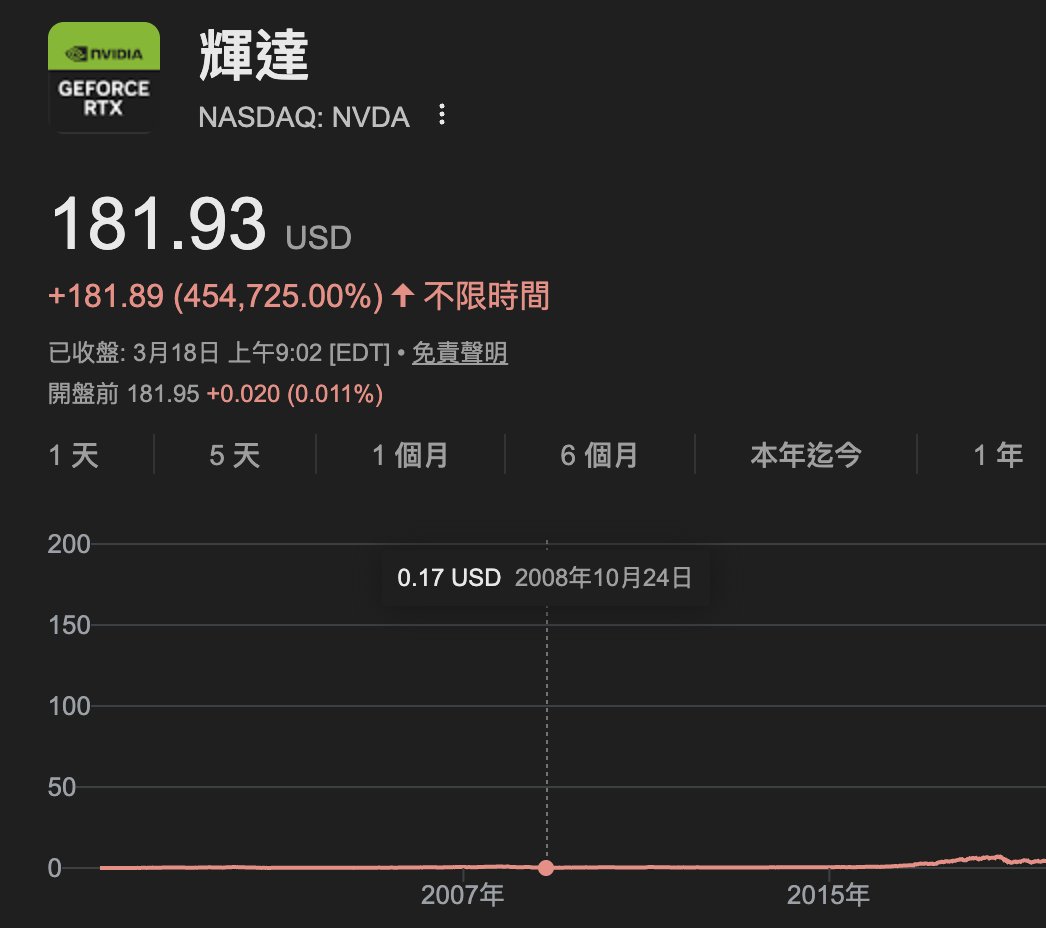
Task: Click the upward arrow change indicator
Action: pos(403,295)
